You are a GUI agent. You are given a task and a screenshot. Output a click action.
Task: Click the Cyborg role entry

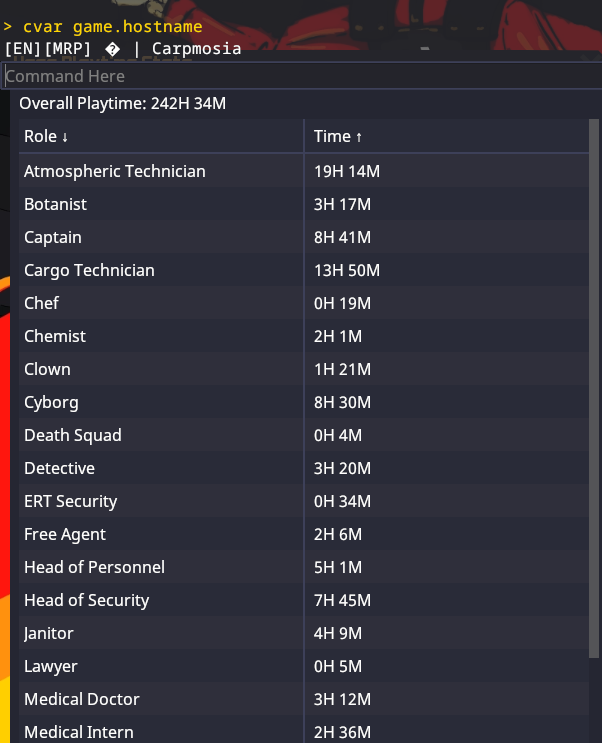(x=51, y=402)
